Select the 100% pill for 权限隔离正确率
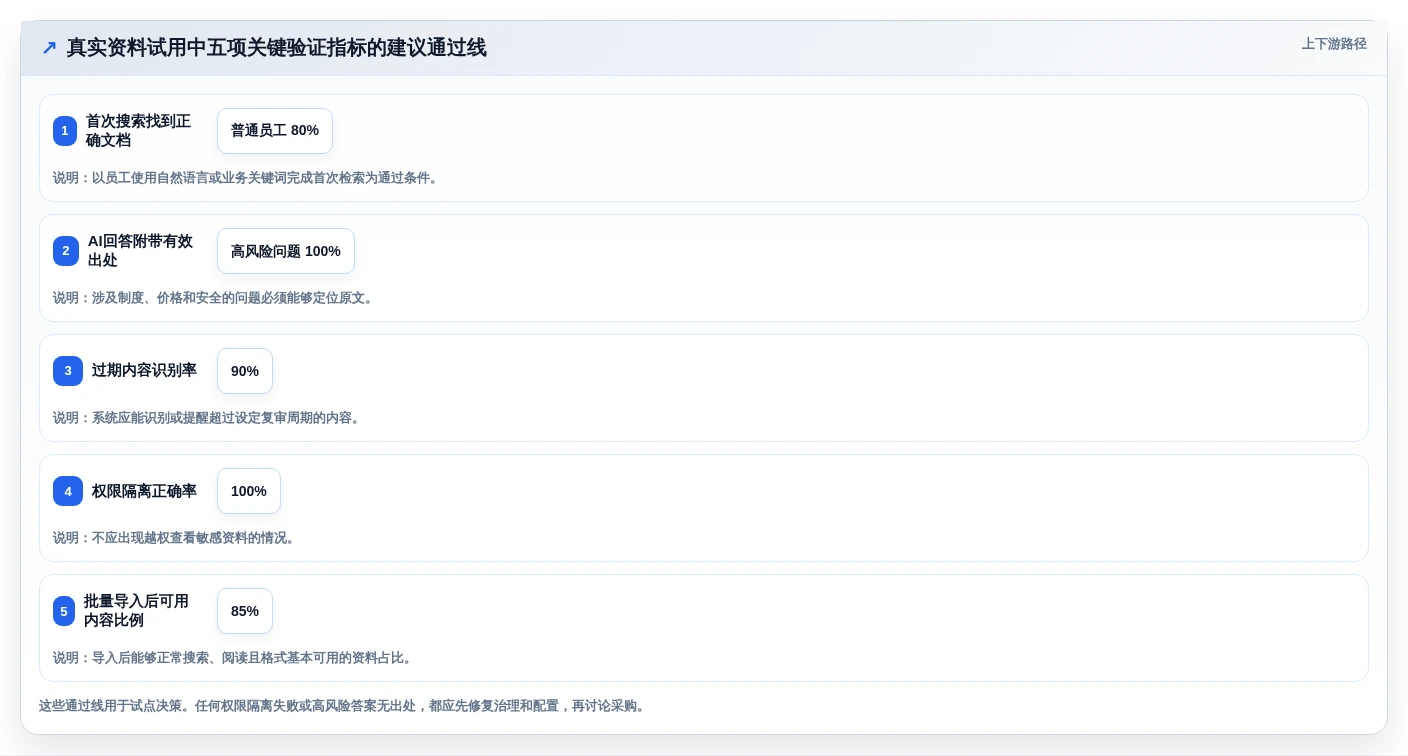Screen dimensions: 1408x756 coord(249,491)
